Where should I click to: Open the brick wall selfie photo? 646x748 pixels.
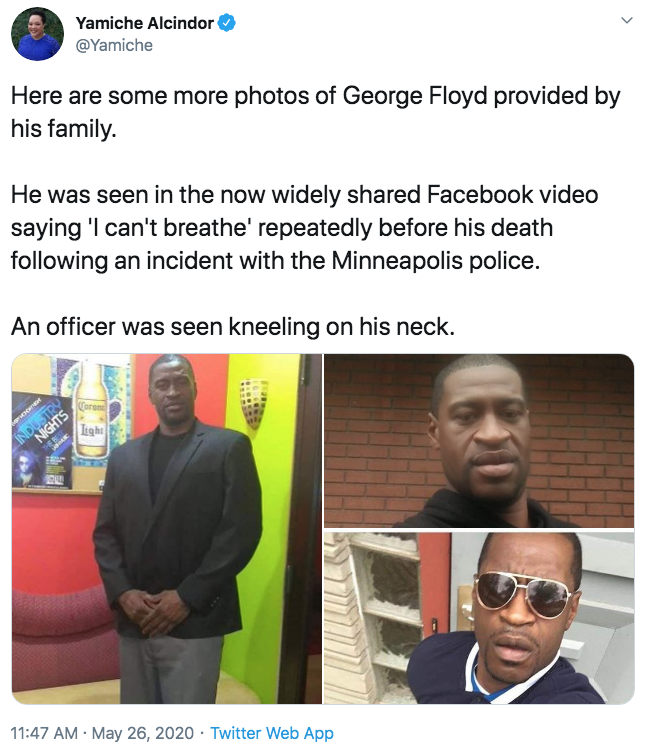(479, 440)
